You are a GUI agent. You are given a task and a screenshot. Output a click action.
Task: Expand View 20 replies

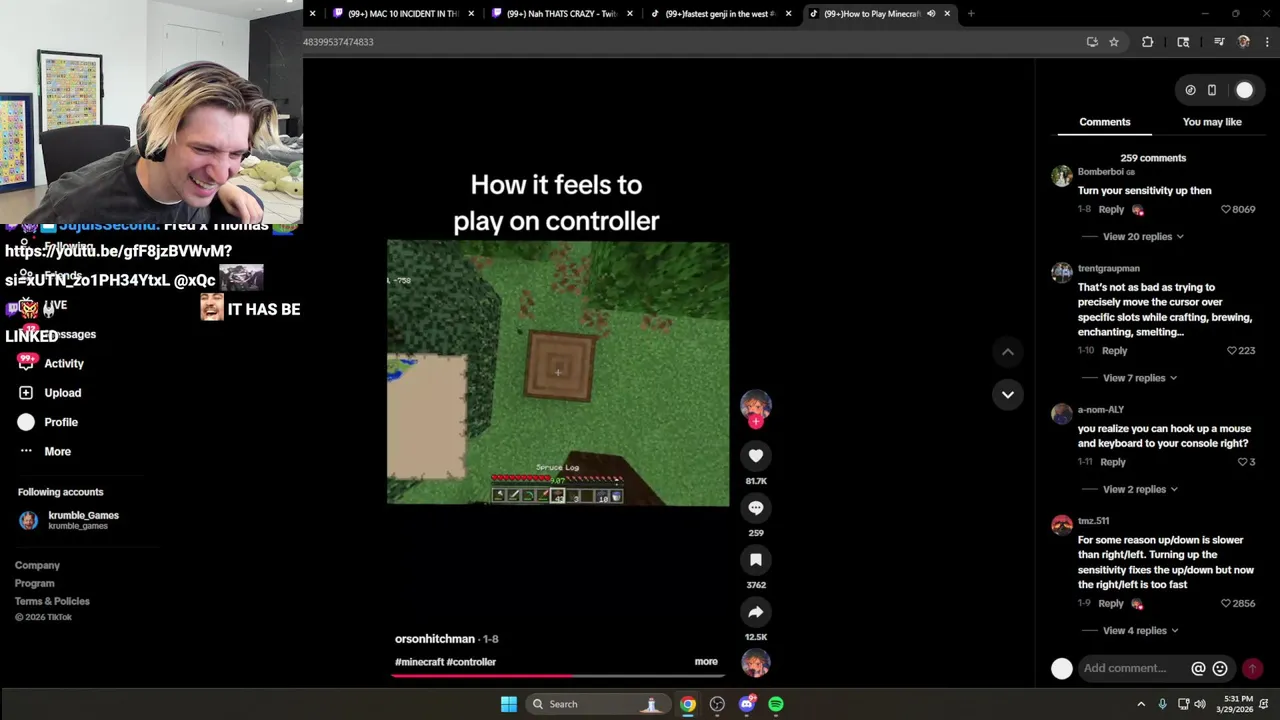pyautogui.click(x=1143, y=237)
